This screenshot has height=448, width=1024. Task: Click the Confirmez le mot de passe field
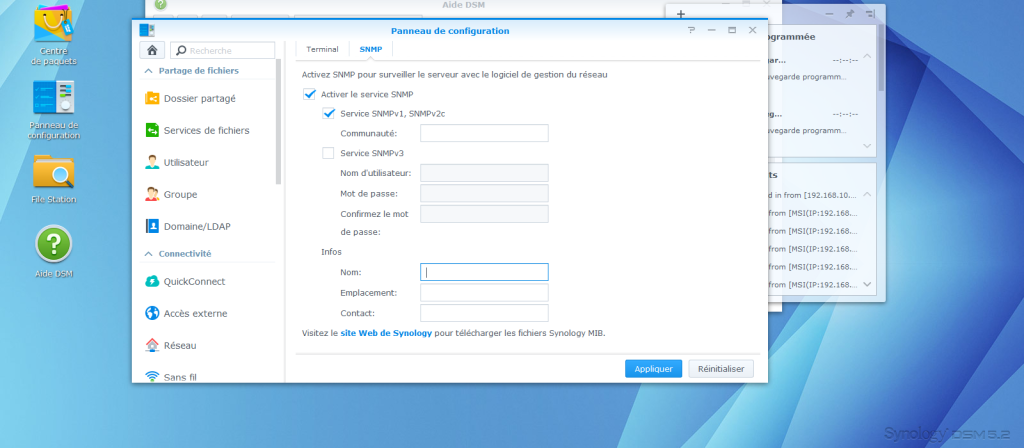[x=484, y=214]
